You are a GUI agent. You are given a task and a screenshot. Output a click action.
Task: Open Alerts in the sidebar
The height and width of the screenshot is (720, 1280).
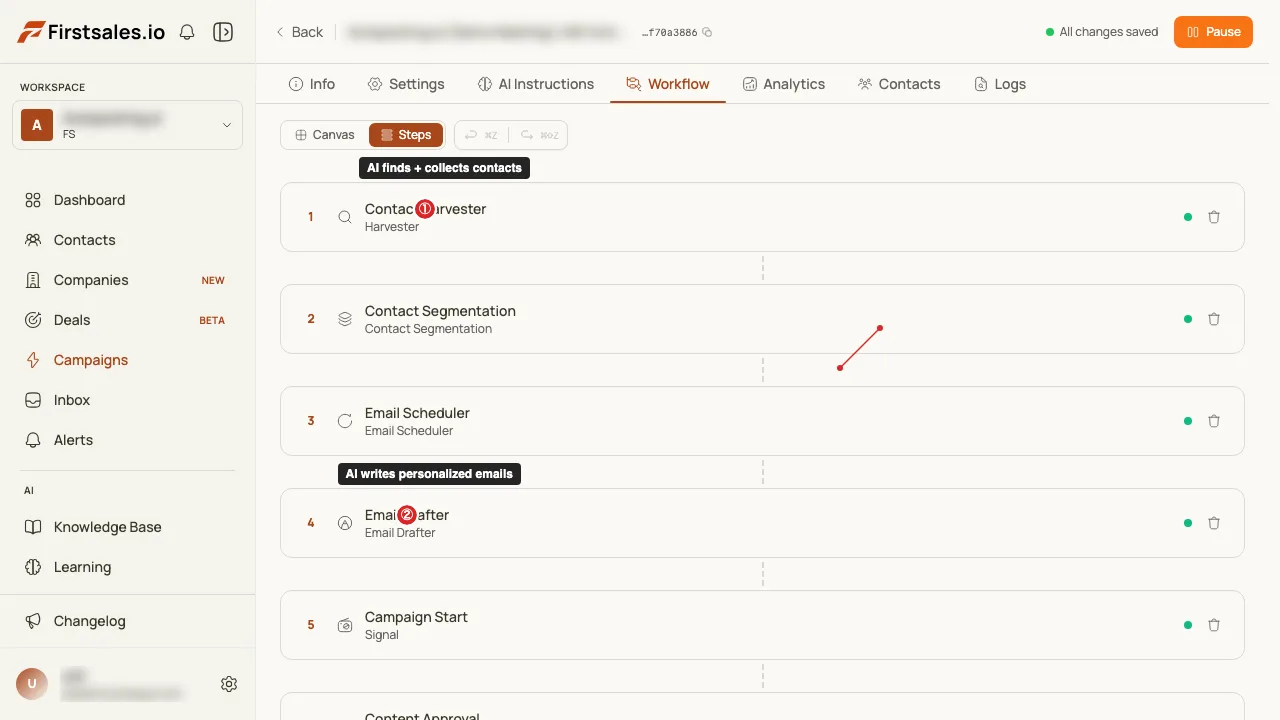[127, 440]
